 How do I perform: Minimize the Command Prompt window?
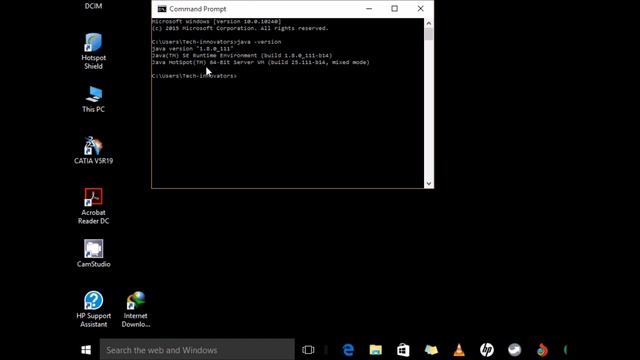click(369, 9)
